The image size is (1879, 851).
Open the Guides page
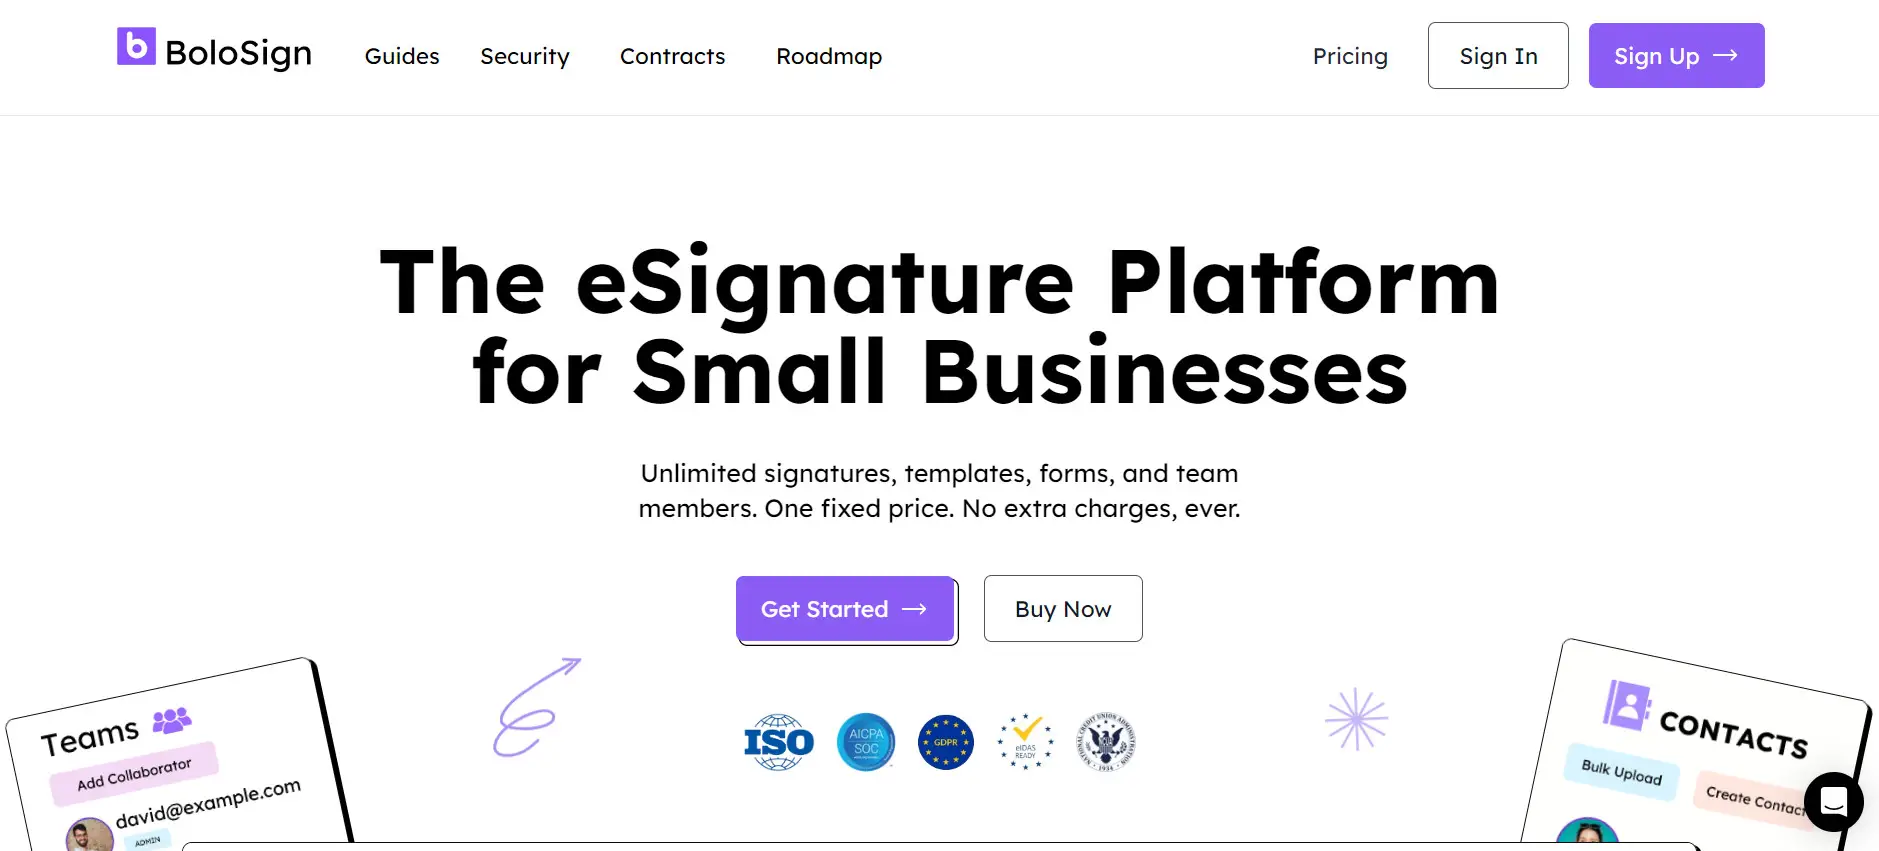402,56
